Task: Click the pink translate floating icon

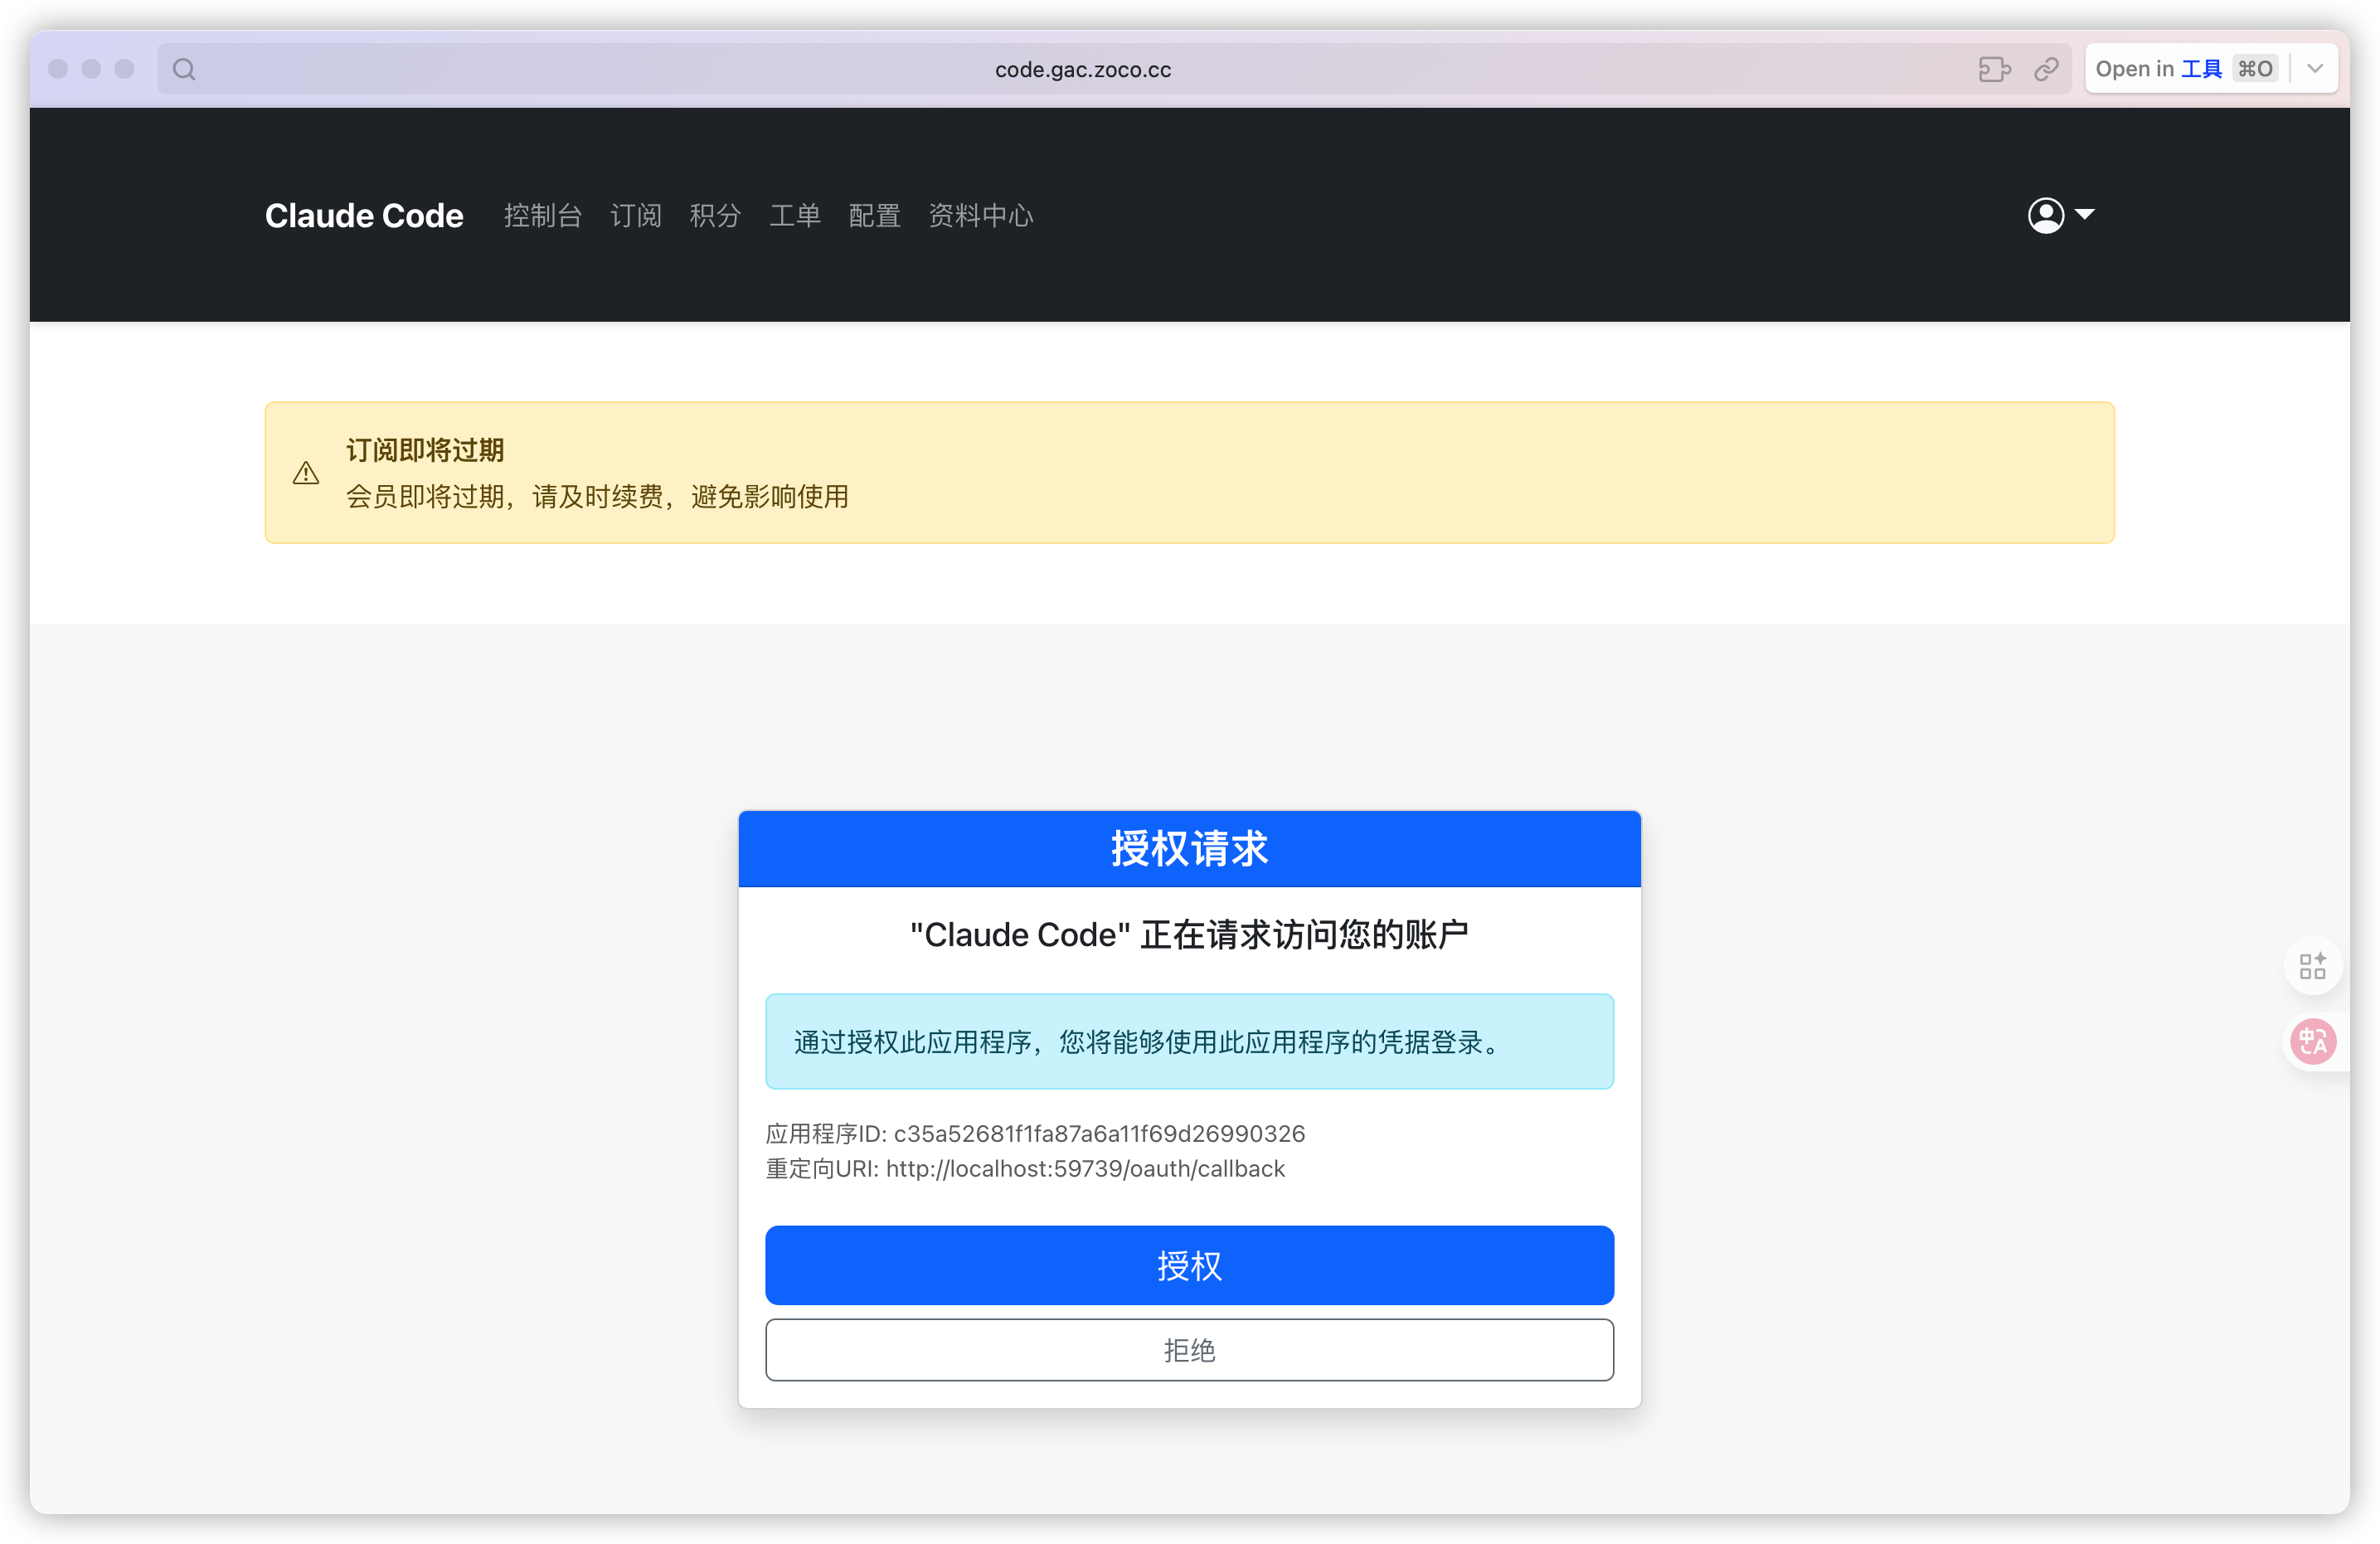Action: pyautogui.click(x=2313, y=1042)
